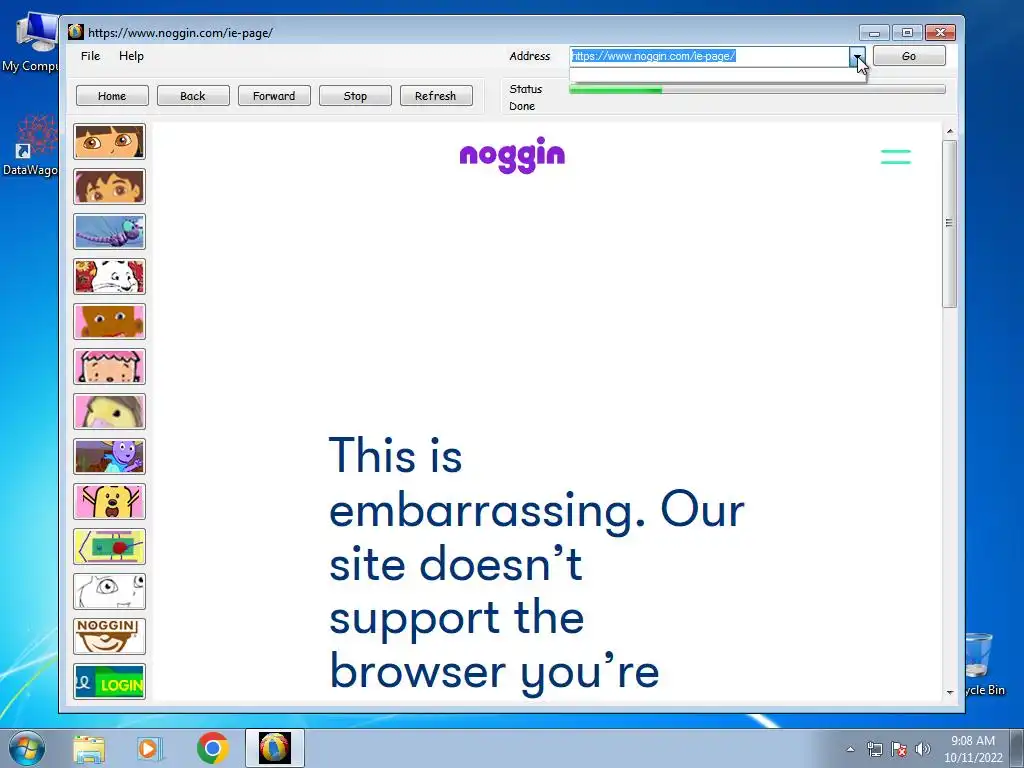Viewport: 1024px width, 768px height.
Task: Click the network tray icon
Action: tap(874, 749)
